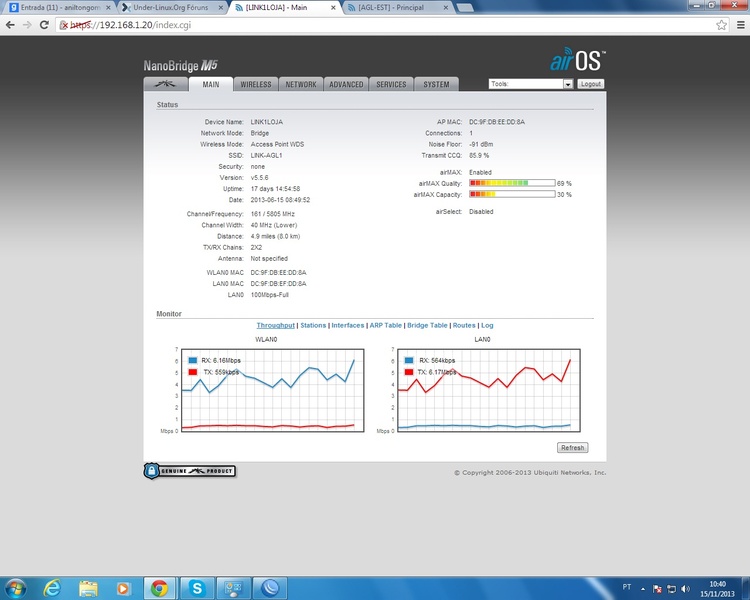750x600 pixels.
Task: Click the Device Name value LINK1LOJA
Action: tap(266, 122)
